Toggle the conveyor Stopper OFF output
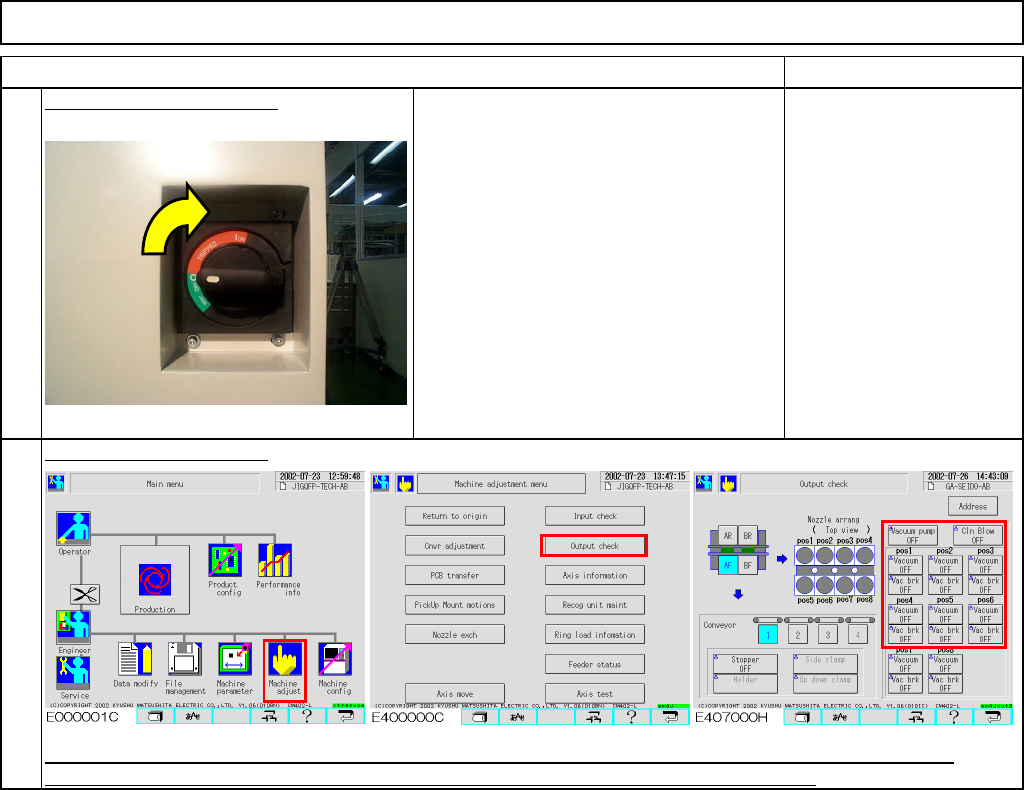Image resolution: width=1024 pixels, height=790 pixels. 745,663
